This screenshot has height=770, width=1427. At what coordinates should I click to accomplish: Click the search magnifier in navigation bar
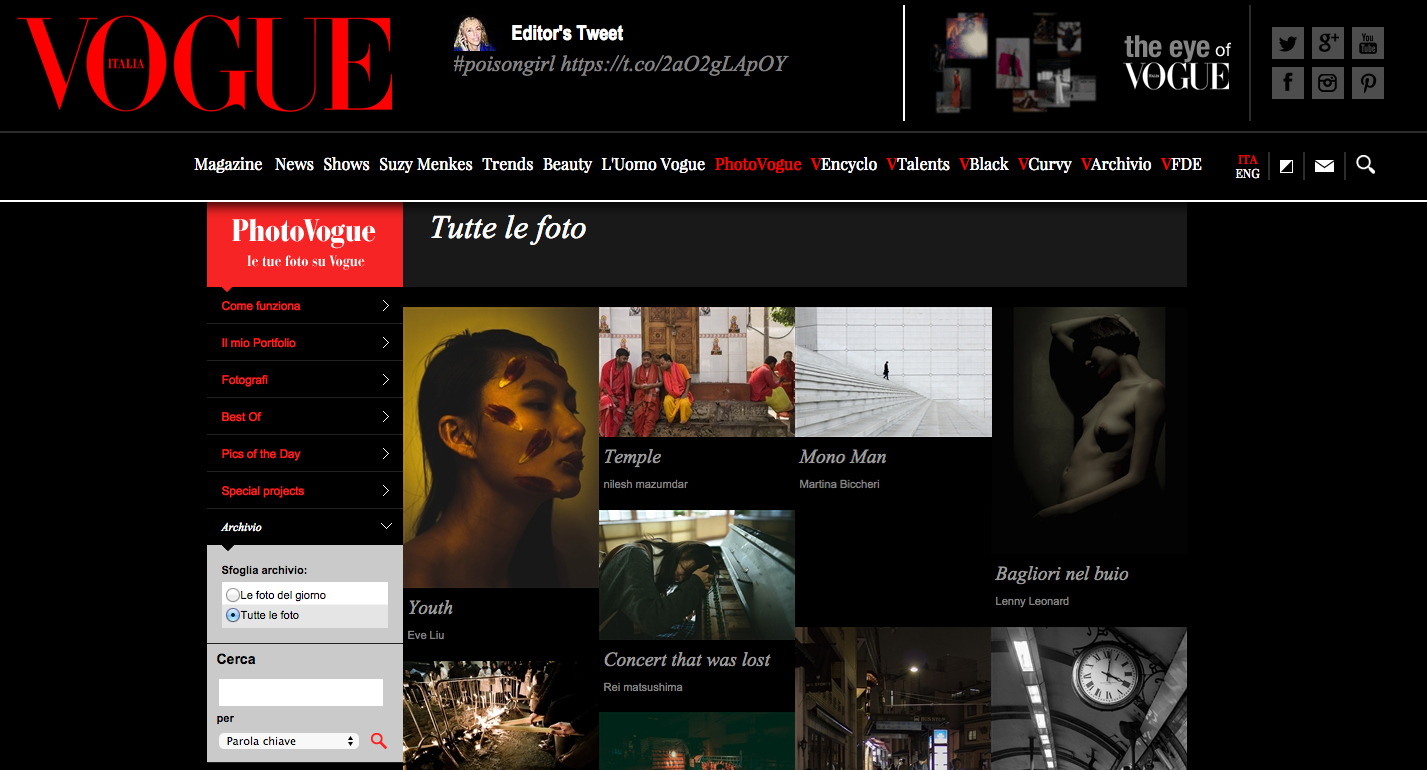(1366, 165)
